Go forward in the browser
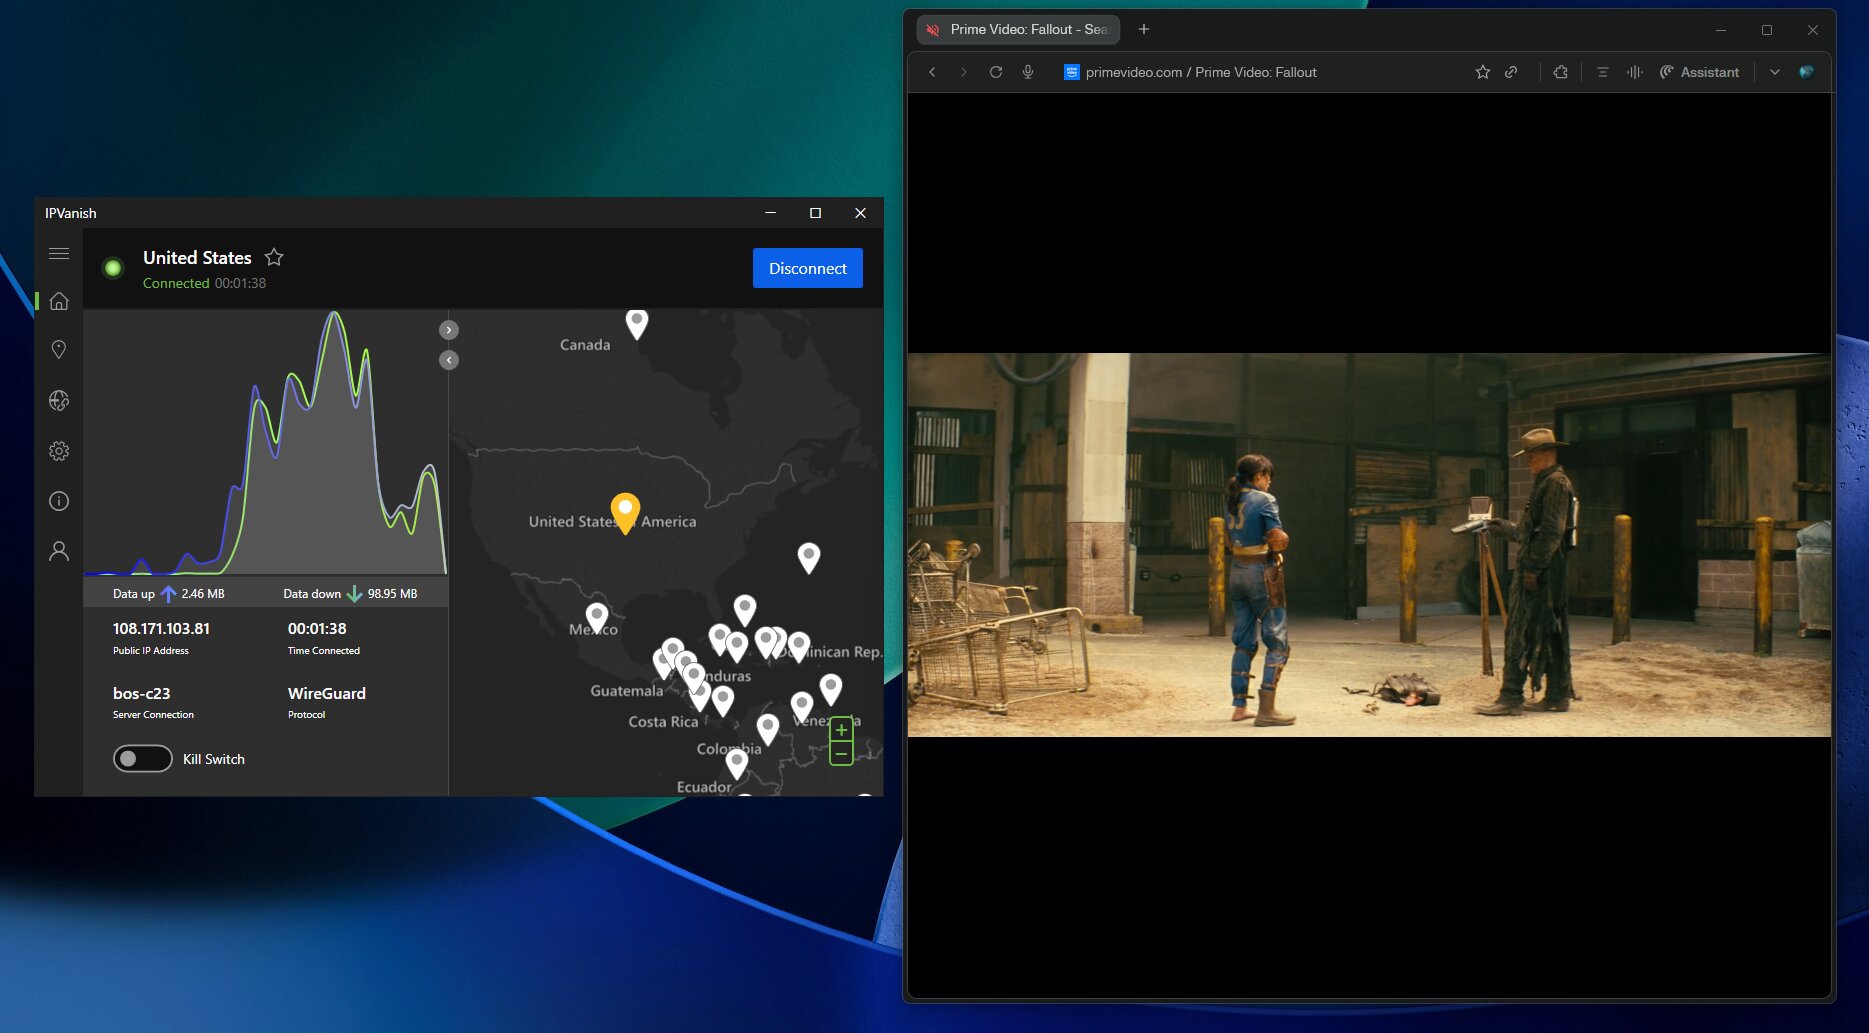1869x1033 pixels. (x=964, y=72)
